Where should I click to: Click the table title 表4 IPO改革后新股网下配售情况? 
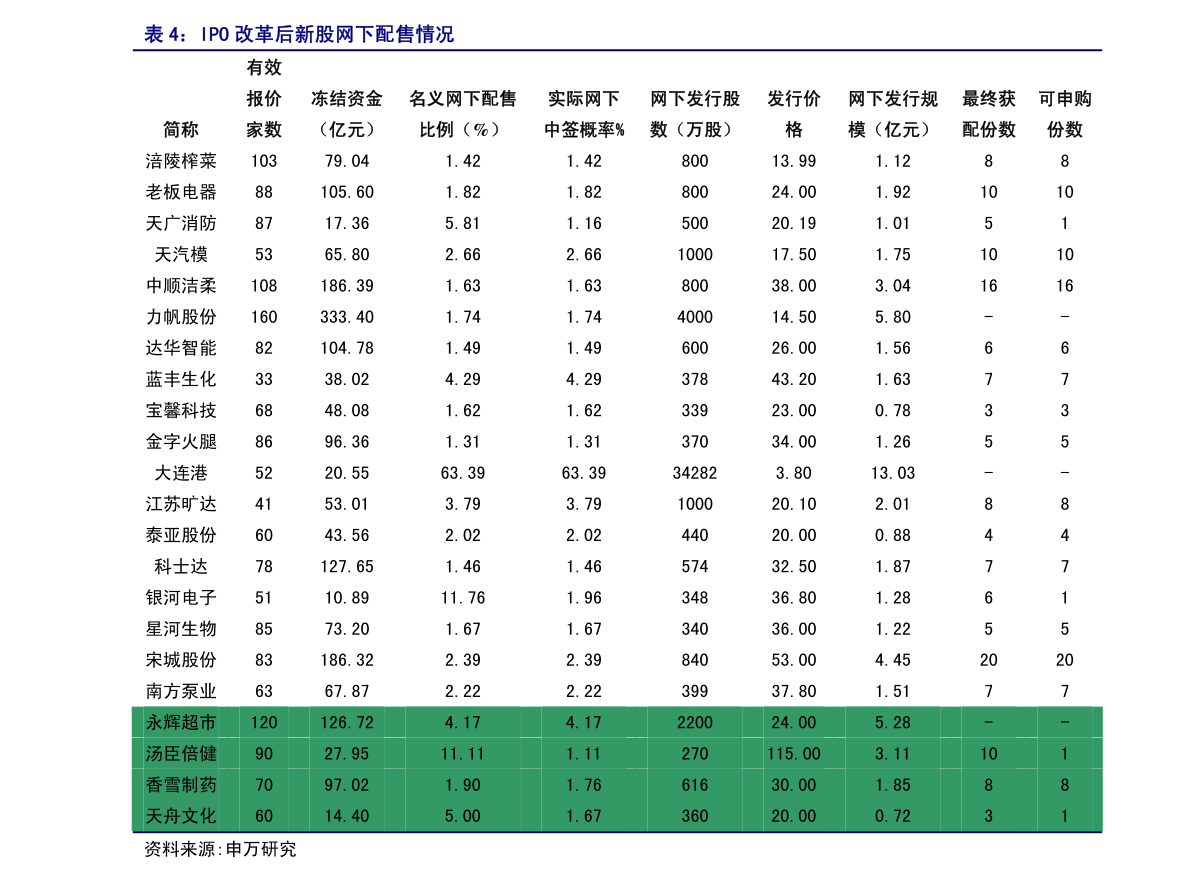click(x=299, y=35)
